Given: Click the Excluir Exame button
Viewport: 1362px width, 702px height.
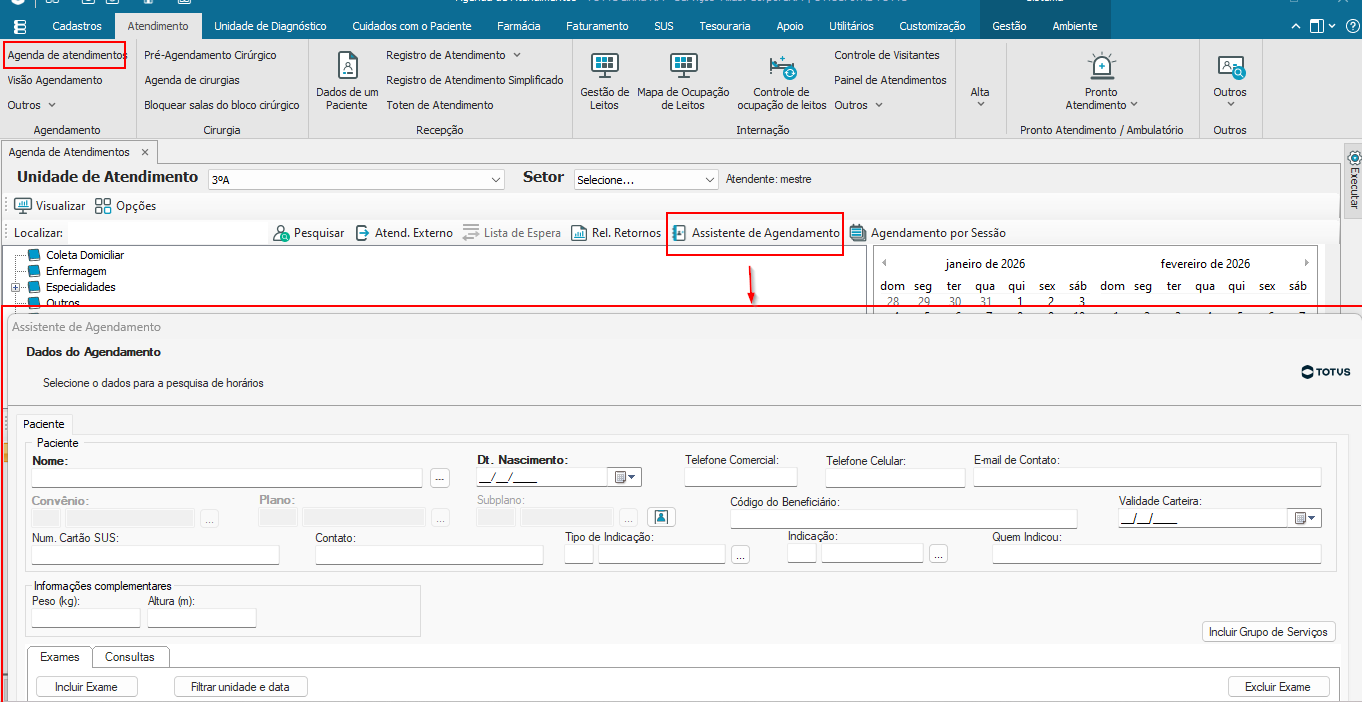Looking at the screenshot, I should point(1278,687).
